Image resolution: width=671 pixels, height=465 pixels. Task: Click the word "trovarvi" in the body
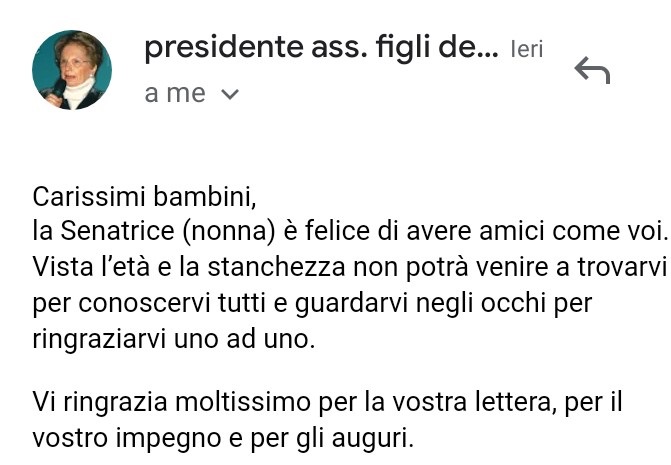[623, 267]
